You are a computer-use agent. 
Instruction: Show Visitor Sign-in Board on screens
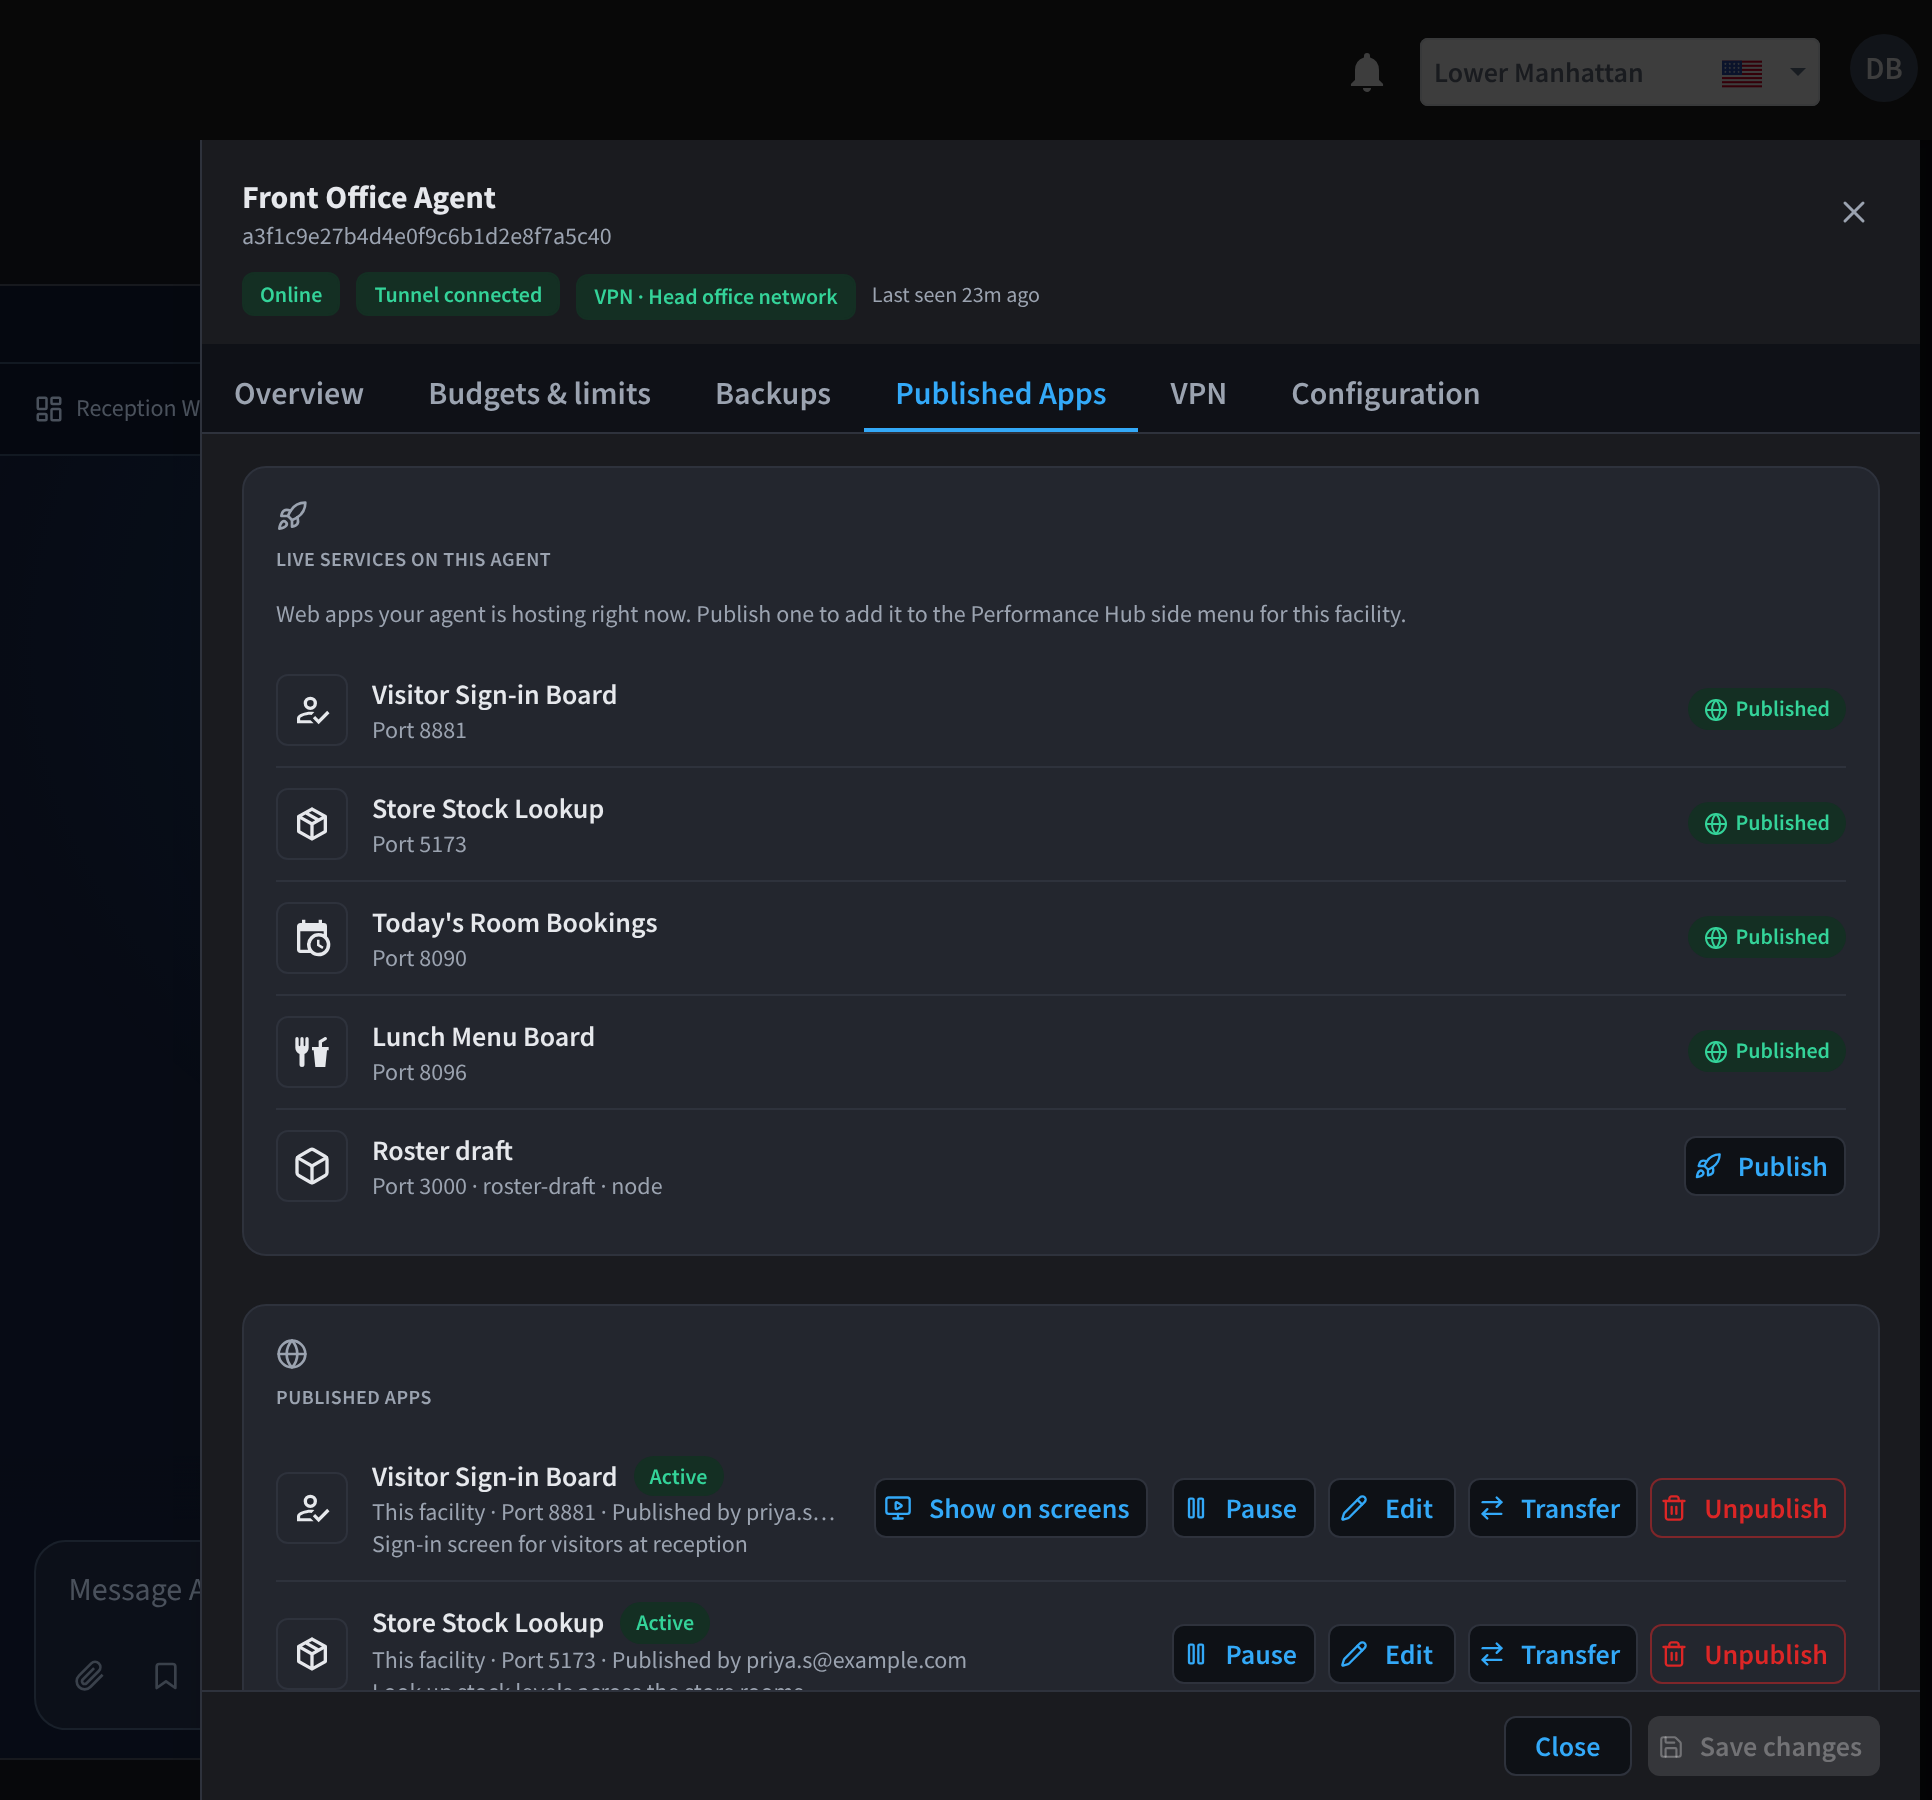[x=1011, y=1508]
